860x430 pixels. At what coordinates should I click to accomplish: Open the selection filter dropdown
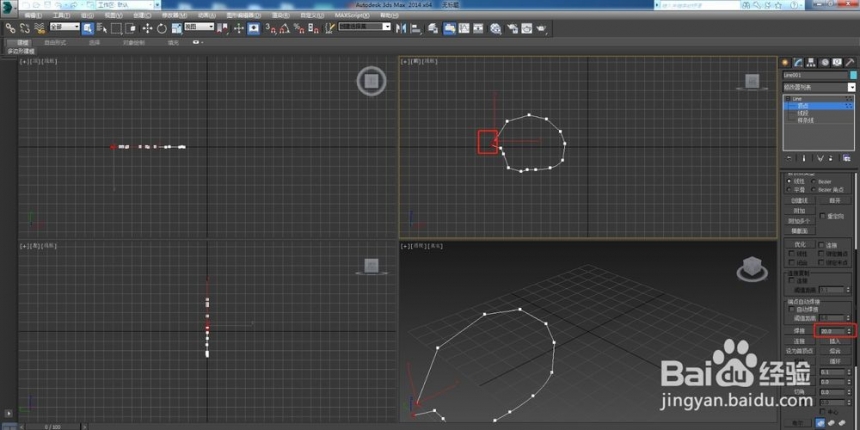65,27
